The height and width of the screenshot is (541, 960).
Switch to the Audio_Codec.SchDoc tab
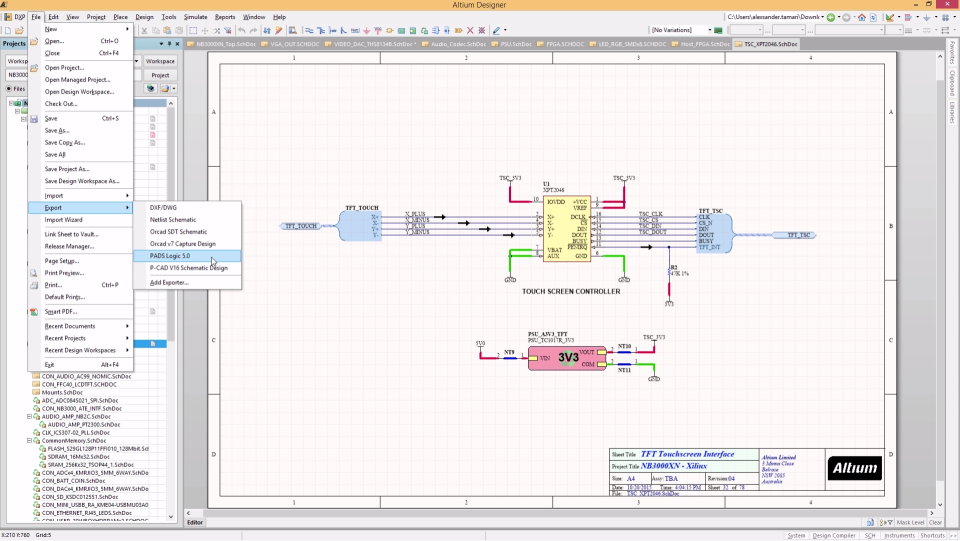[454, 44]
